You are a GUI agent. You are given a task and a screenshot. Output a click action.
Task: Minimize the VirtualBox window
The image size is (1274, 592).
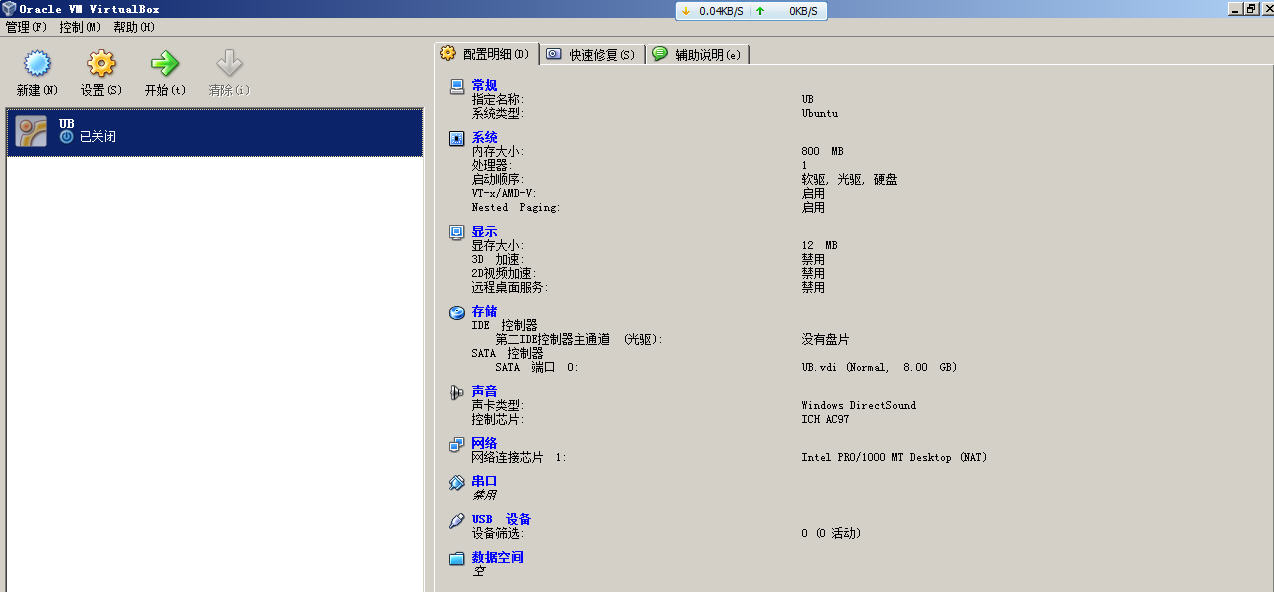(1236, 9)
